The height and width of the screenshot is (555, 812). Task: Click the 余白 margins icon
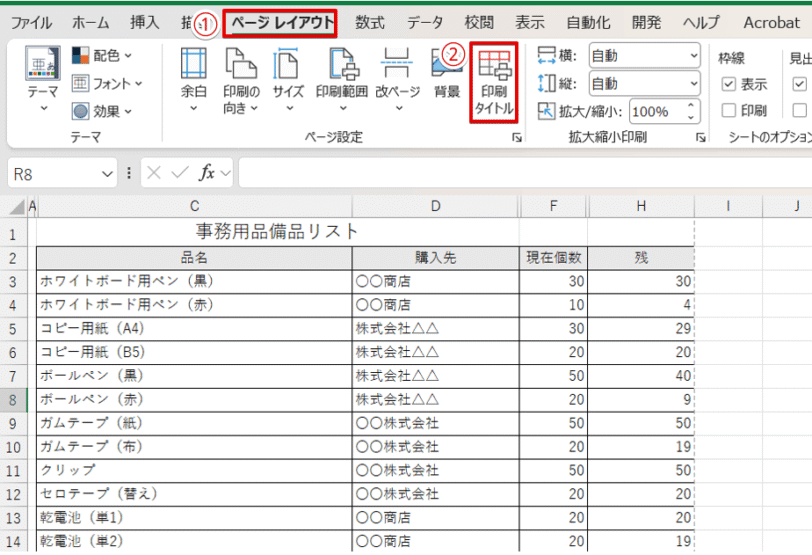click(x=194, y=63)
